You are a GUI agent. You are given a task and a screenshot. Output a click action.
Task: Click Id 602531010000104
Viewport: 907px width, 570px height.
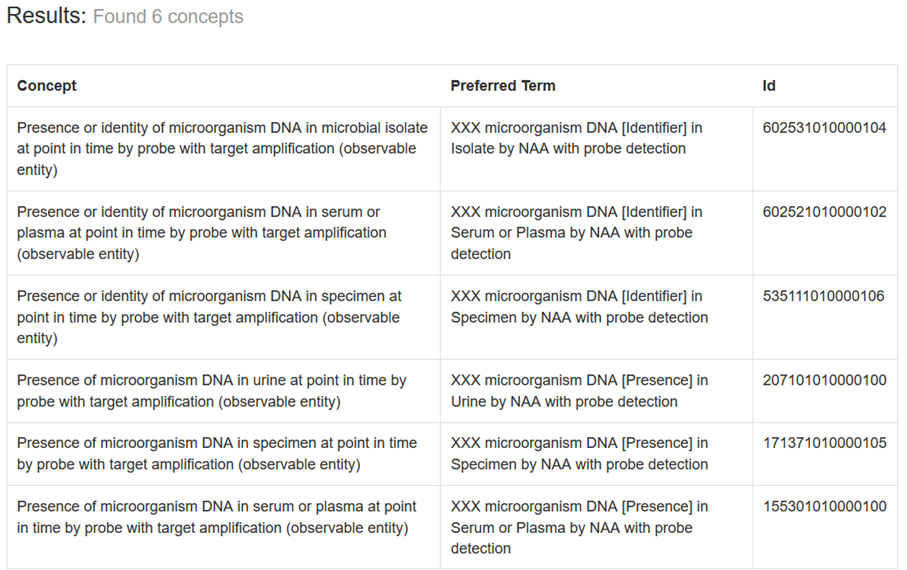tap(824, 128)
